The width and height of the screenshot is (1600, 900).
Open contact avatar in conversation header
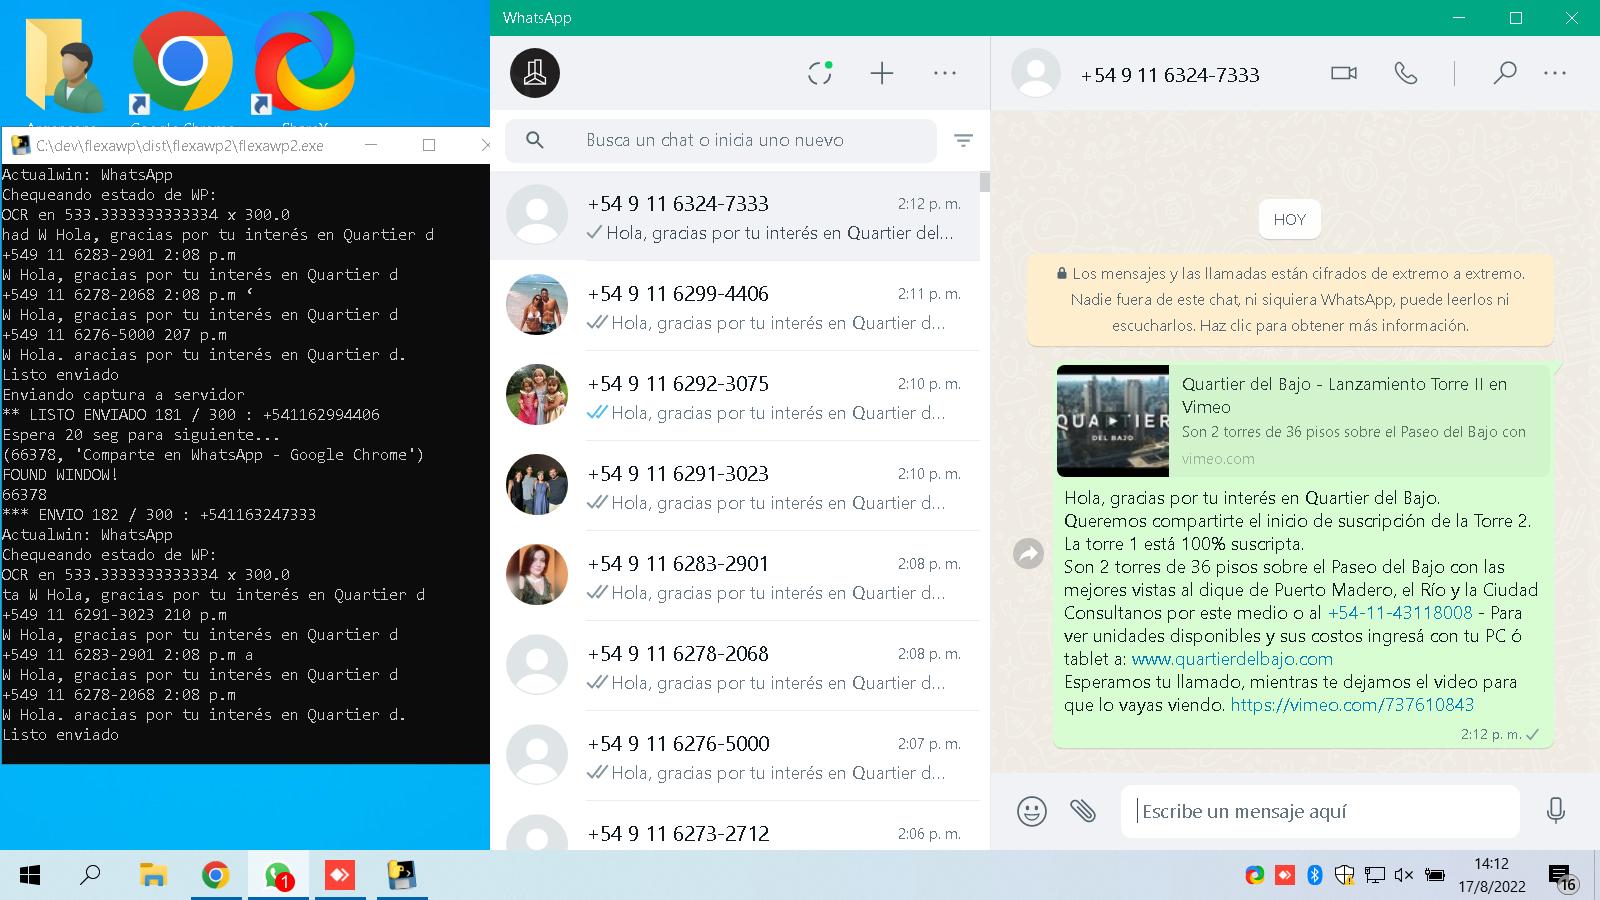click(x=1036, y=73)
